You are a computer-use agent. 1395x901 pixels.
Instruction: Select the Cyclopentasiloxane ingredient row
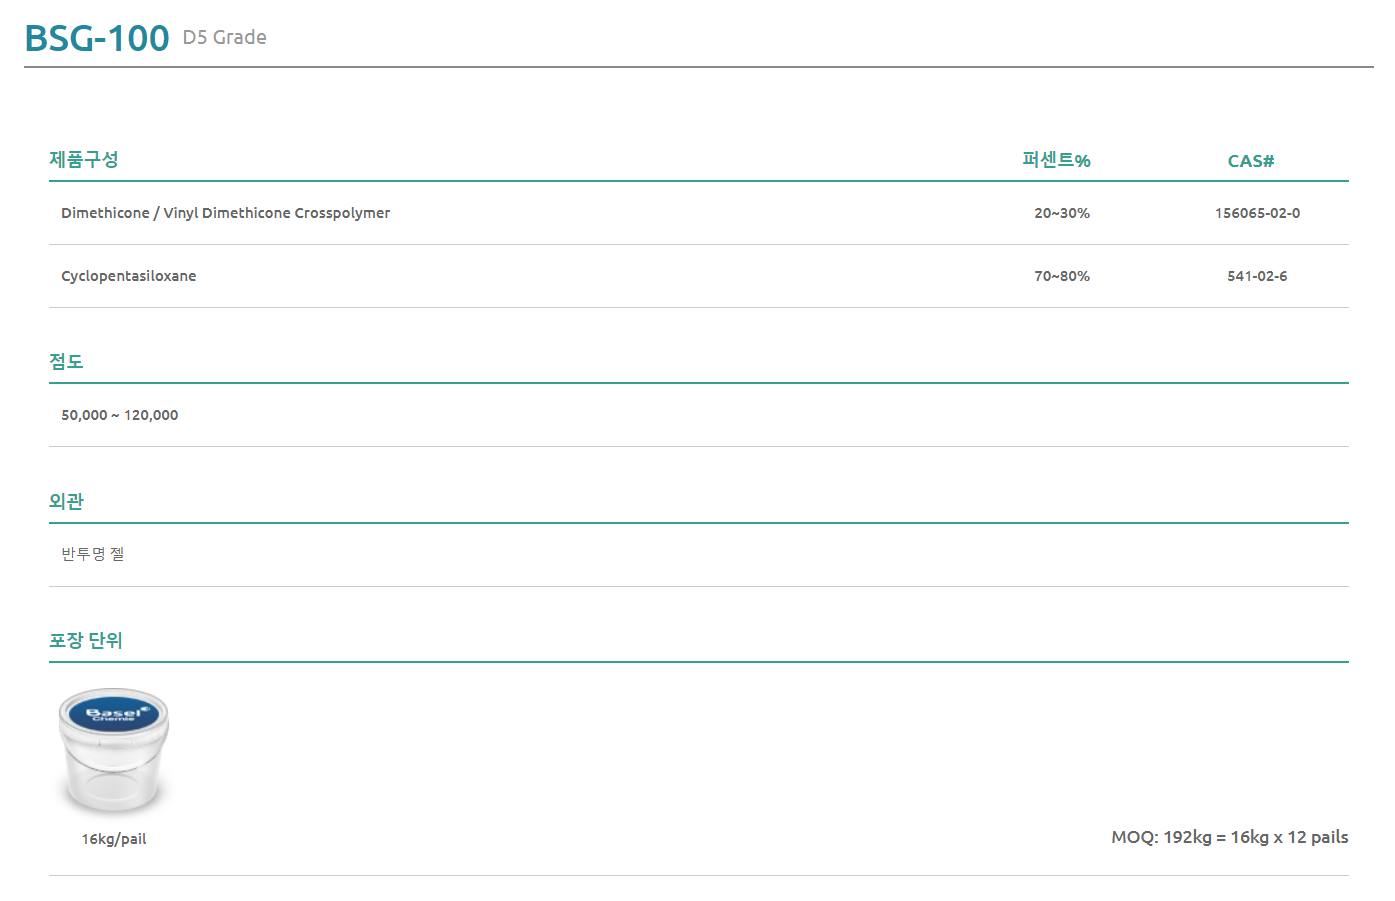(699, 276)
